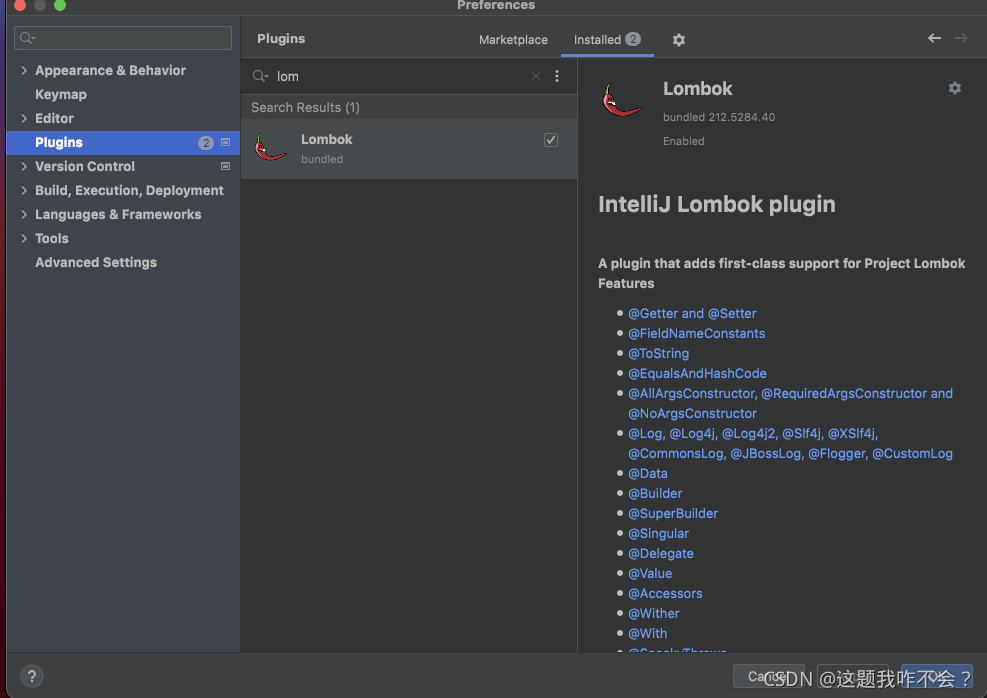
Task: Click the Search Results (1) header
Action: (305, 108)
